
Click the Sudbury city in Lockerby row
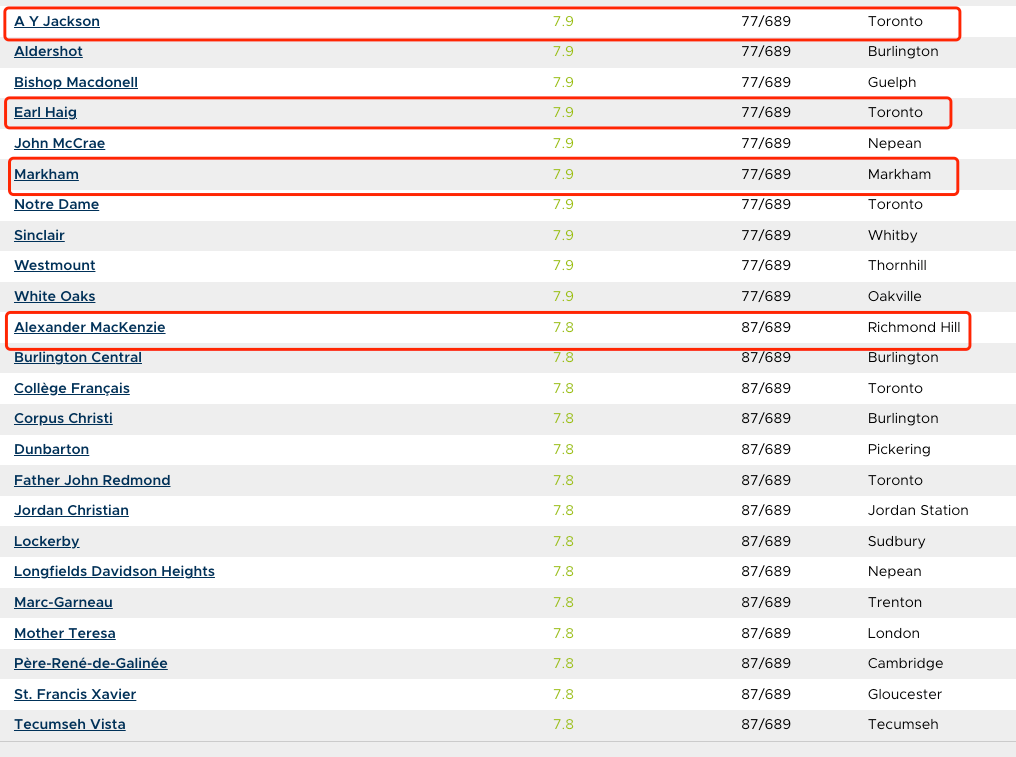coord(897,541)
